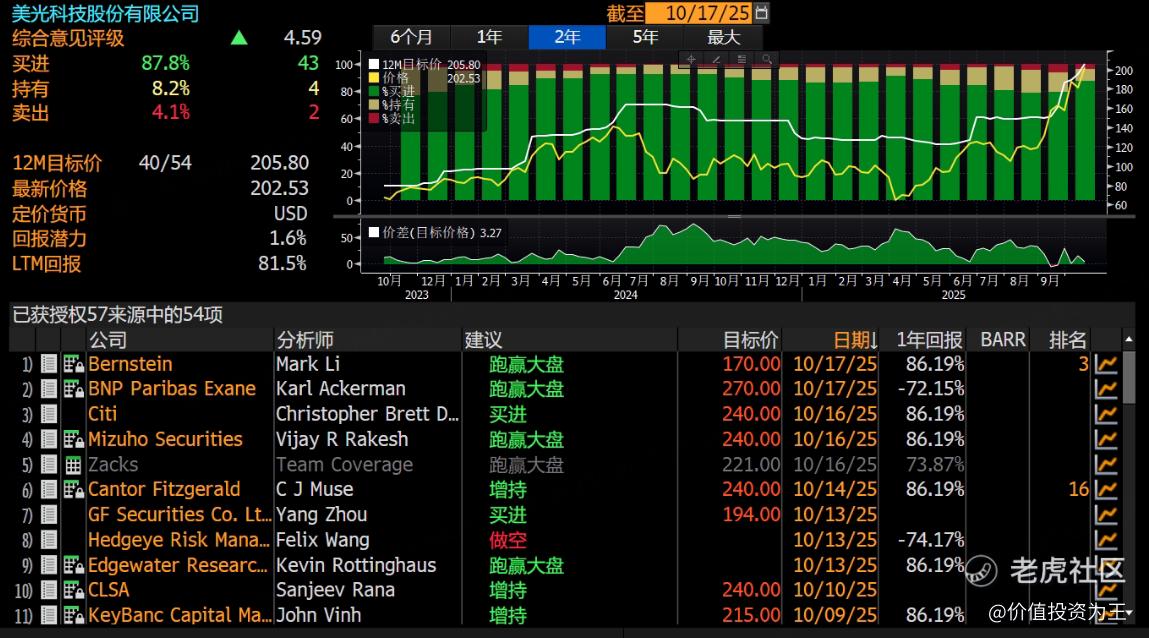Open the Zacks spreadsheet grid icon
The height and width of the screenshot is (638, 1149).
click(73, 464)
